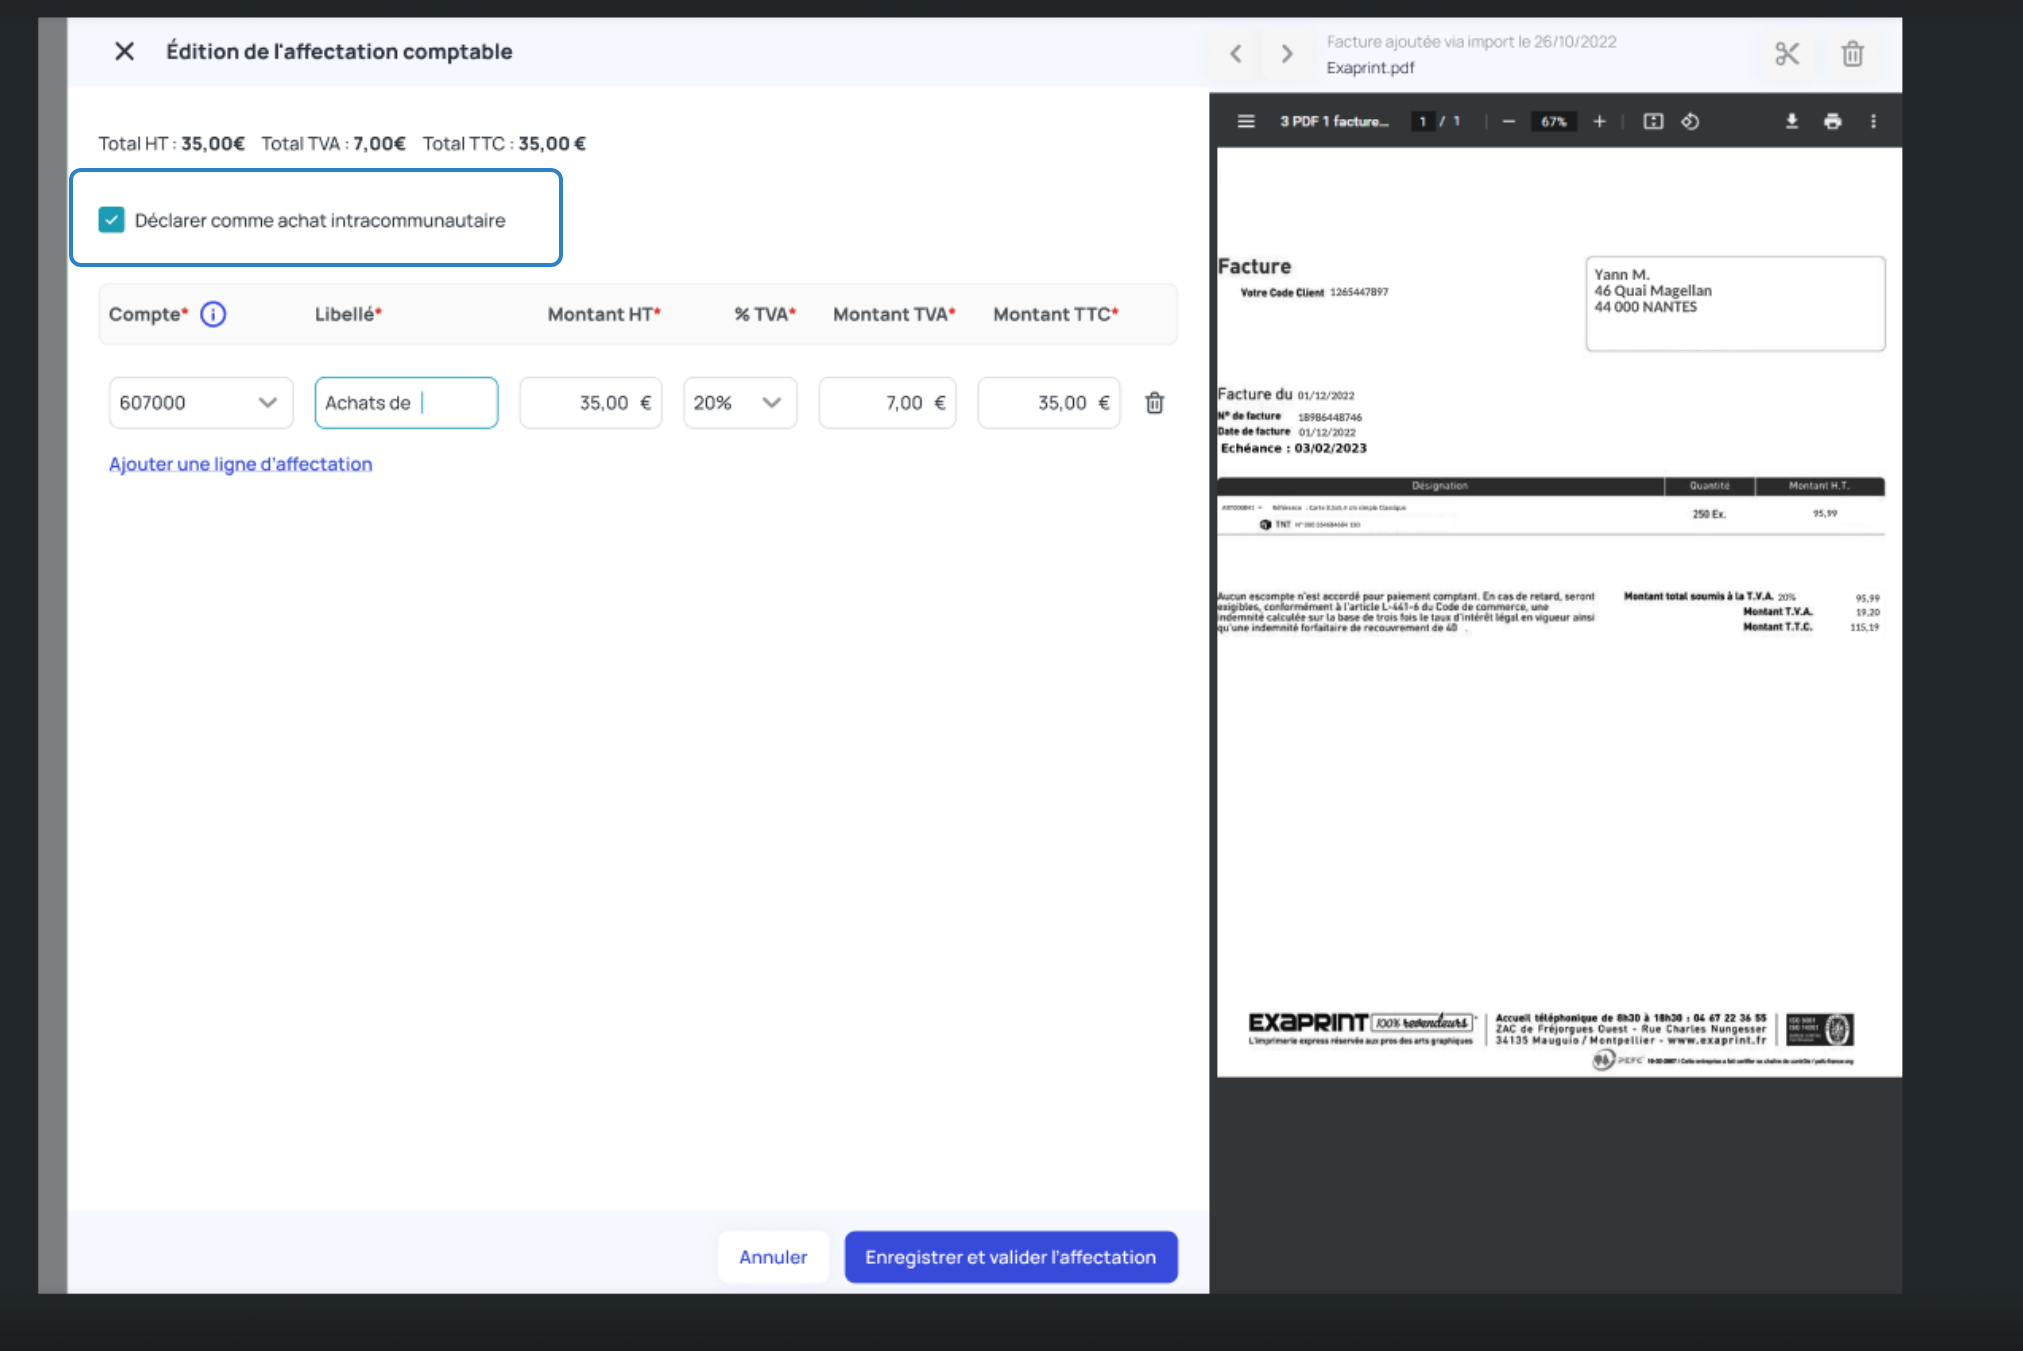This screenshot has width=2023, height=1351.
Task: Click the scissors split document icon
Action: (x=1787, y=53)
